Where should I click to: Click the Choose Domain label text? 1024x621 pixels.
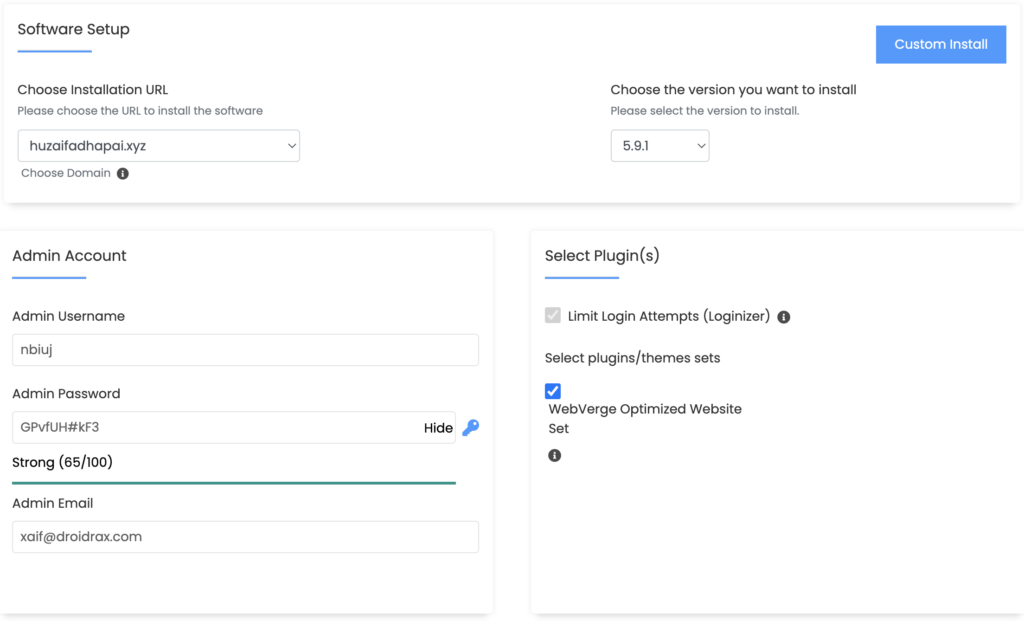point(66,173)
